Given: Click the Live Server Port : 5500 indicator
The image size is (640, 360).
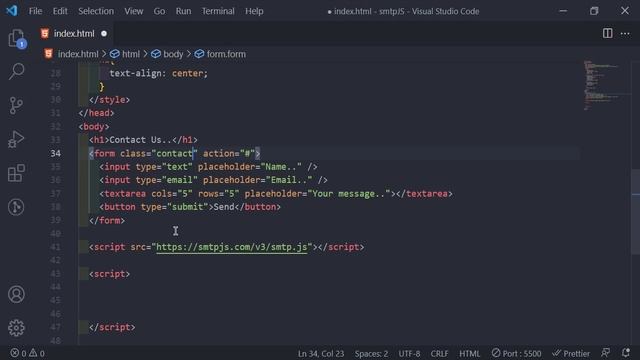Looking at the screenshot, I should (516, 353).
